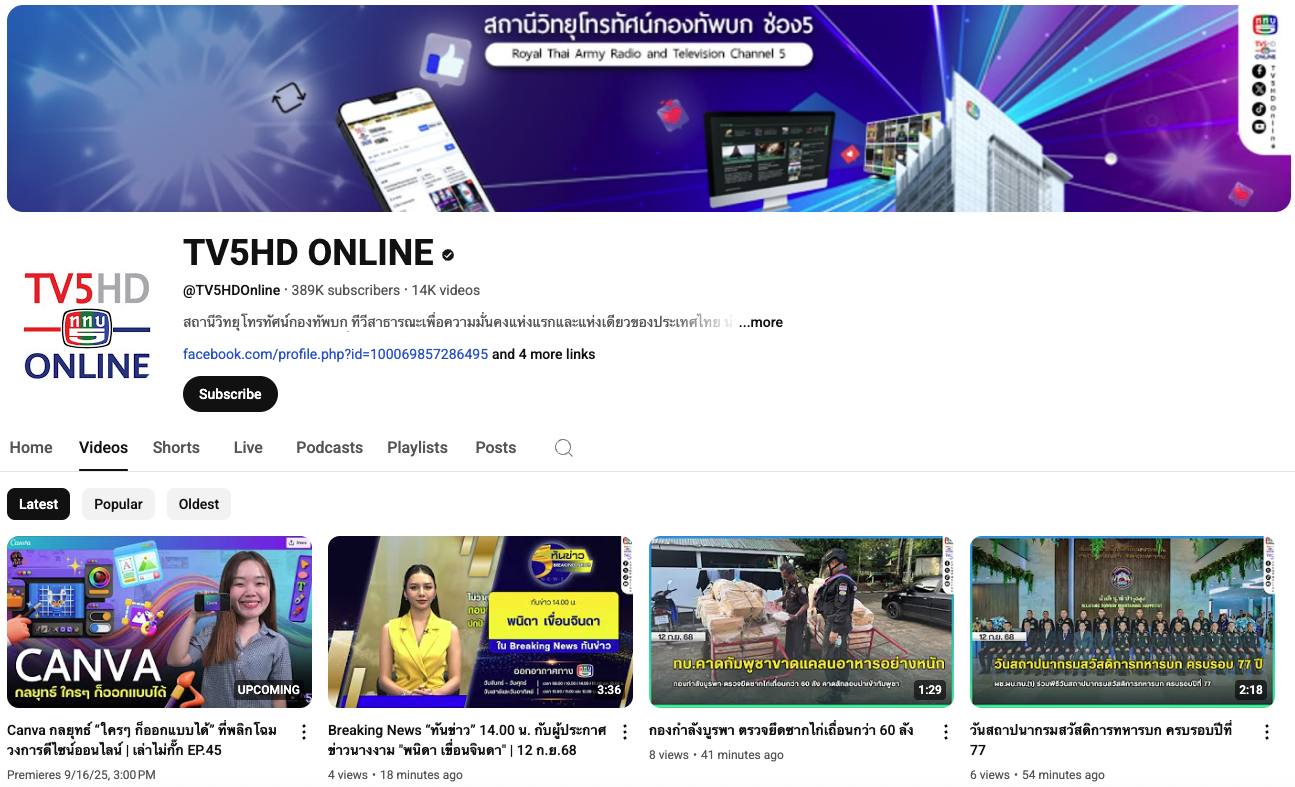Image resolution: width=1295 pixels, height=787 pixels.
Task: Open Breaking News ทันข่าว 14.00 น. title
Action: coord(467,740)
